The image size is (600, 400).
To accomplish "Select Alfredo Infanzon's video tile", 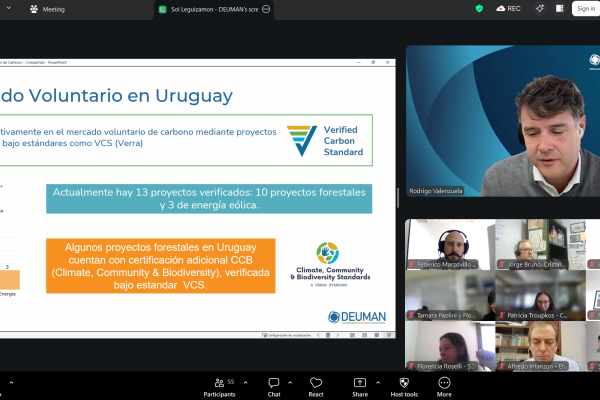I will click(x=540, y=346).
